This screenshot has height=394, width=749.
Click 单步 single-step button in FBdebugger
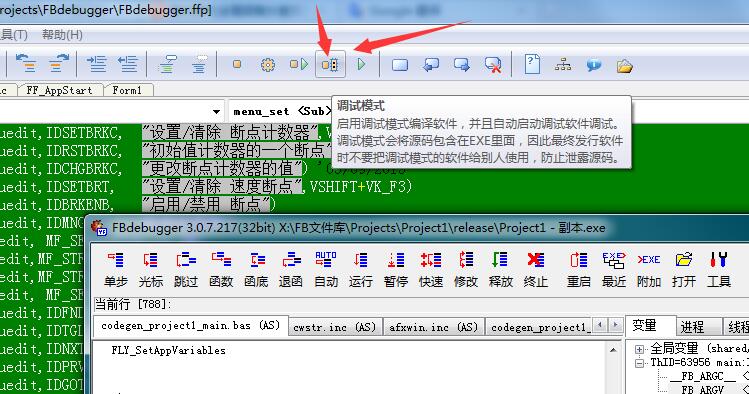click(116, 269)
